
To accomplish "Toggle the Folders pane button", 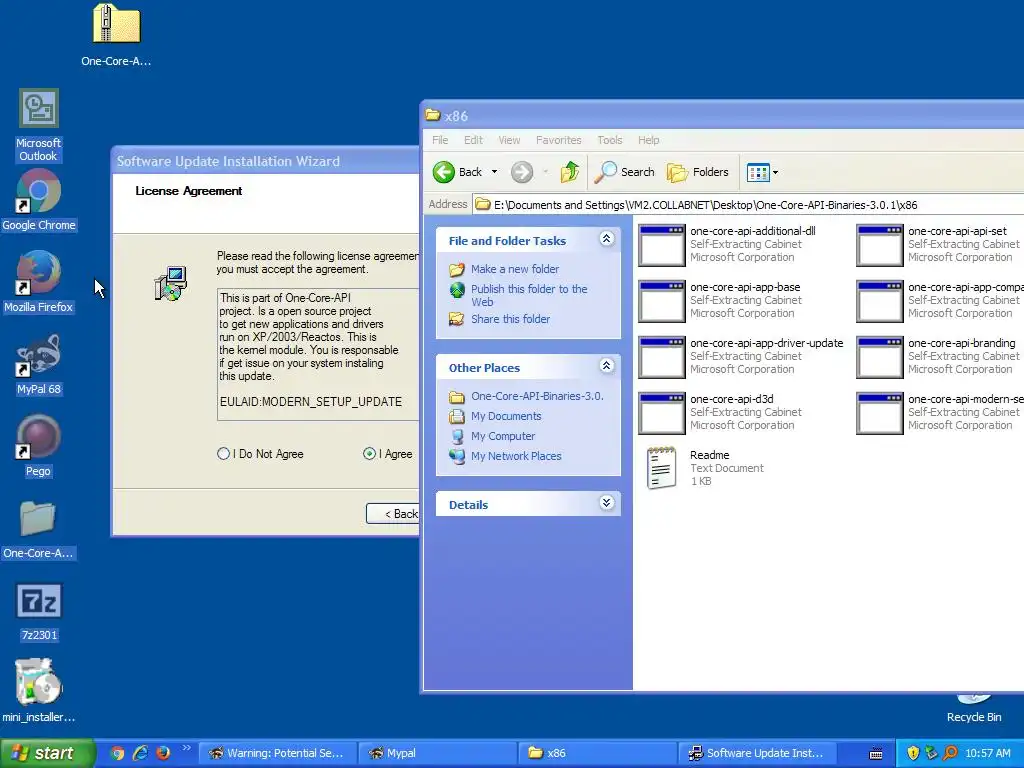I will click(697, 172).
